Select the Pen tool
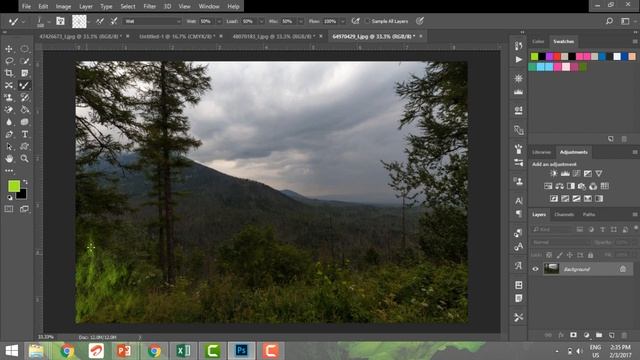 pos(9,134)
